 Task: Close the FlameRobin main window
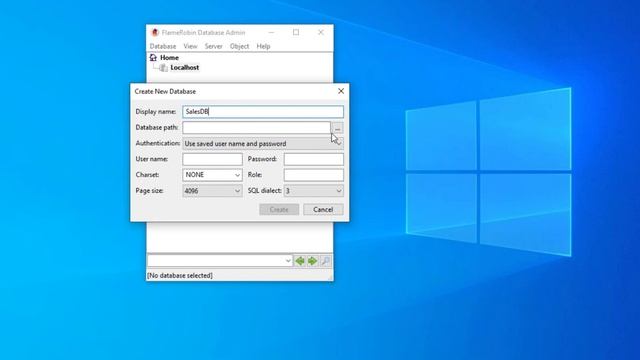(321, 32)
